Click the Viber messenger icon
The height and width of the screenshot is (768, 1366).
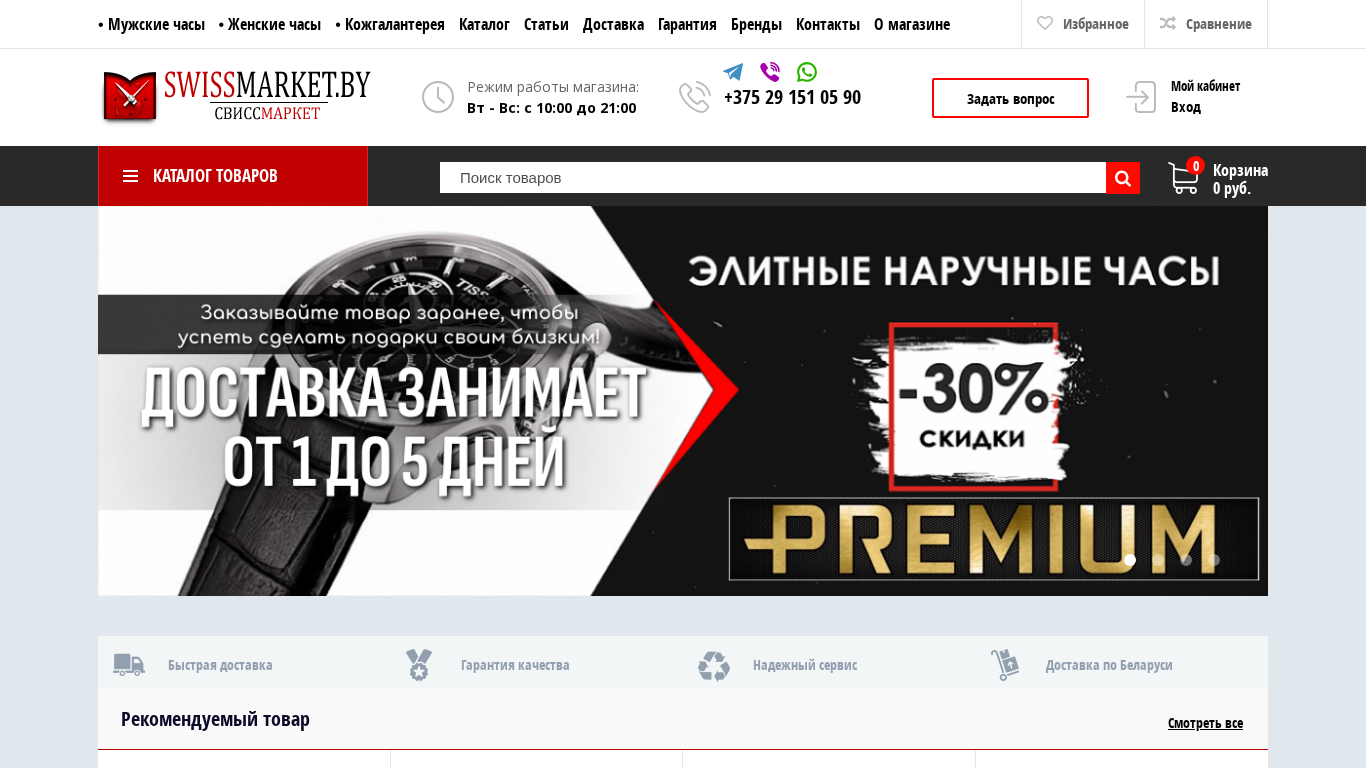(x=770, y=72)
